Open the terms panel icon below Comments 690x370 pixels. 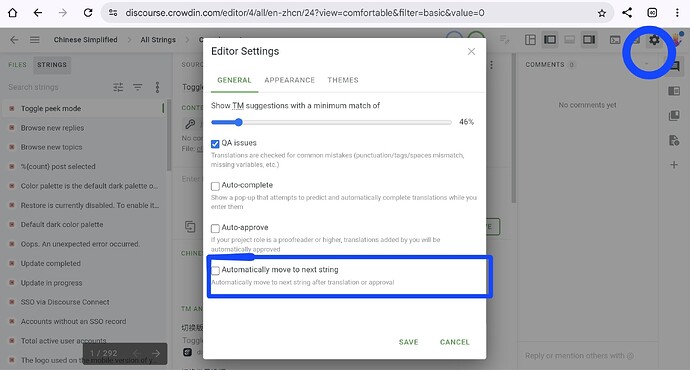(674, 91)
